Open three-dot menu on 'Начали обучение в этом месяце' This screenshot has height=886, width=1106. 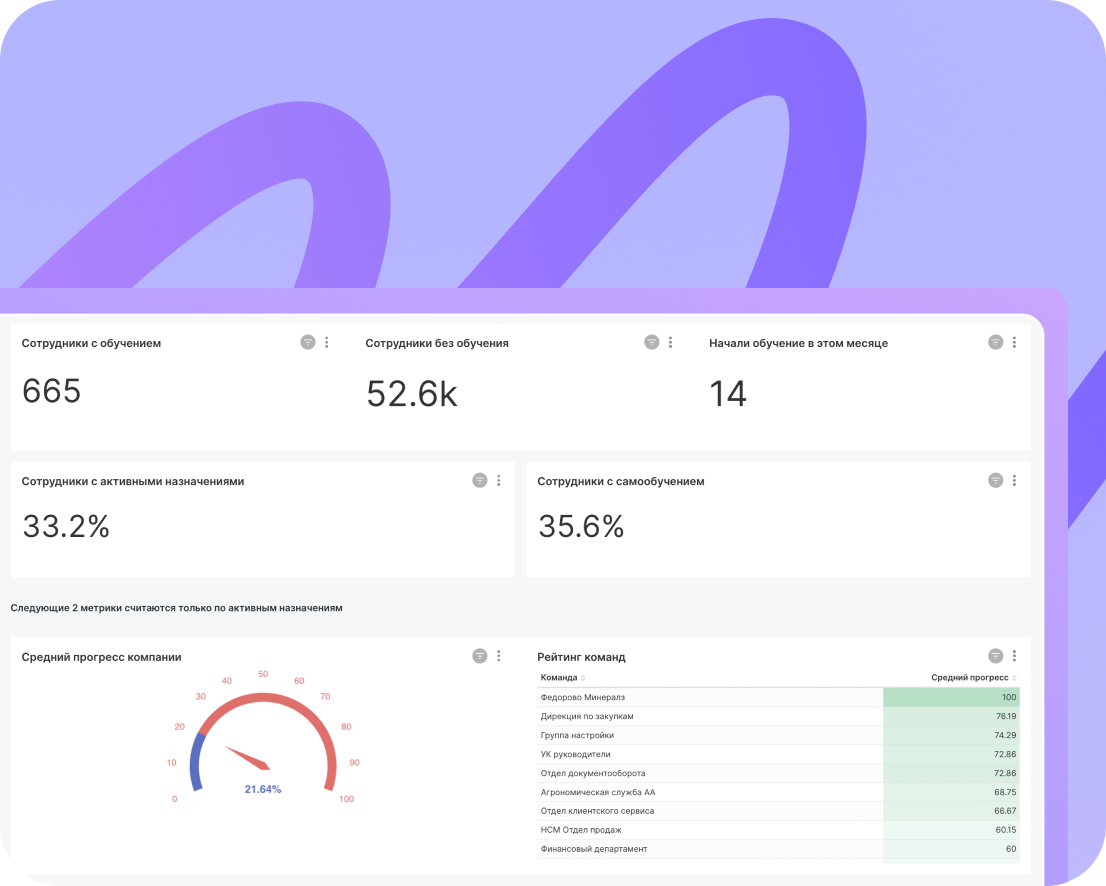(x=1014, y=342)
